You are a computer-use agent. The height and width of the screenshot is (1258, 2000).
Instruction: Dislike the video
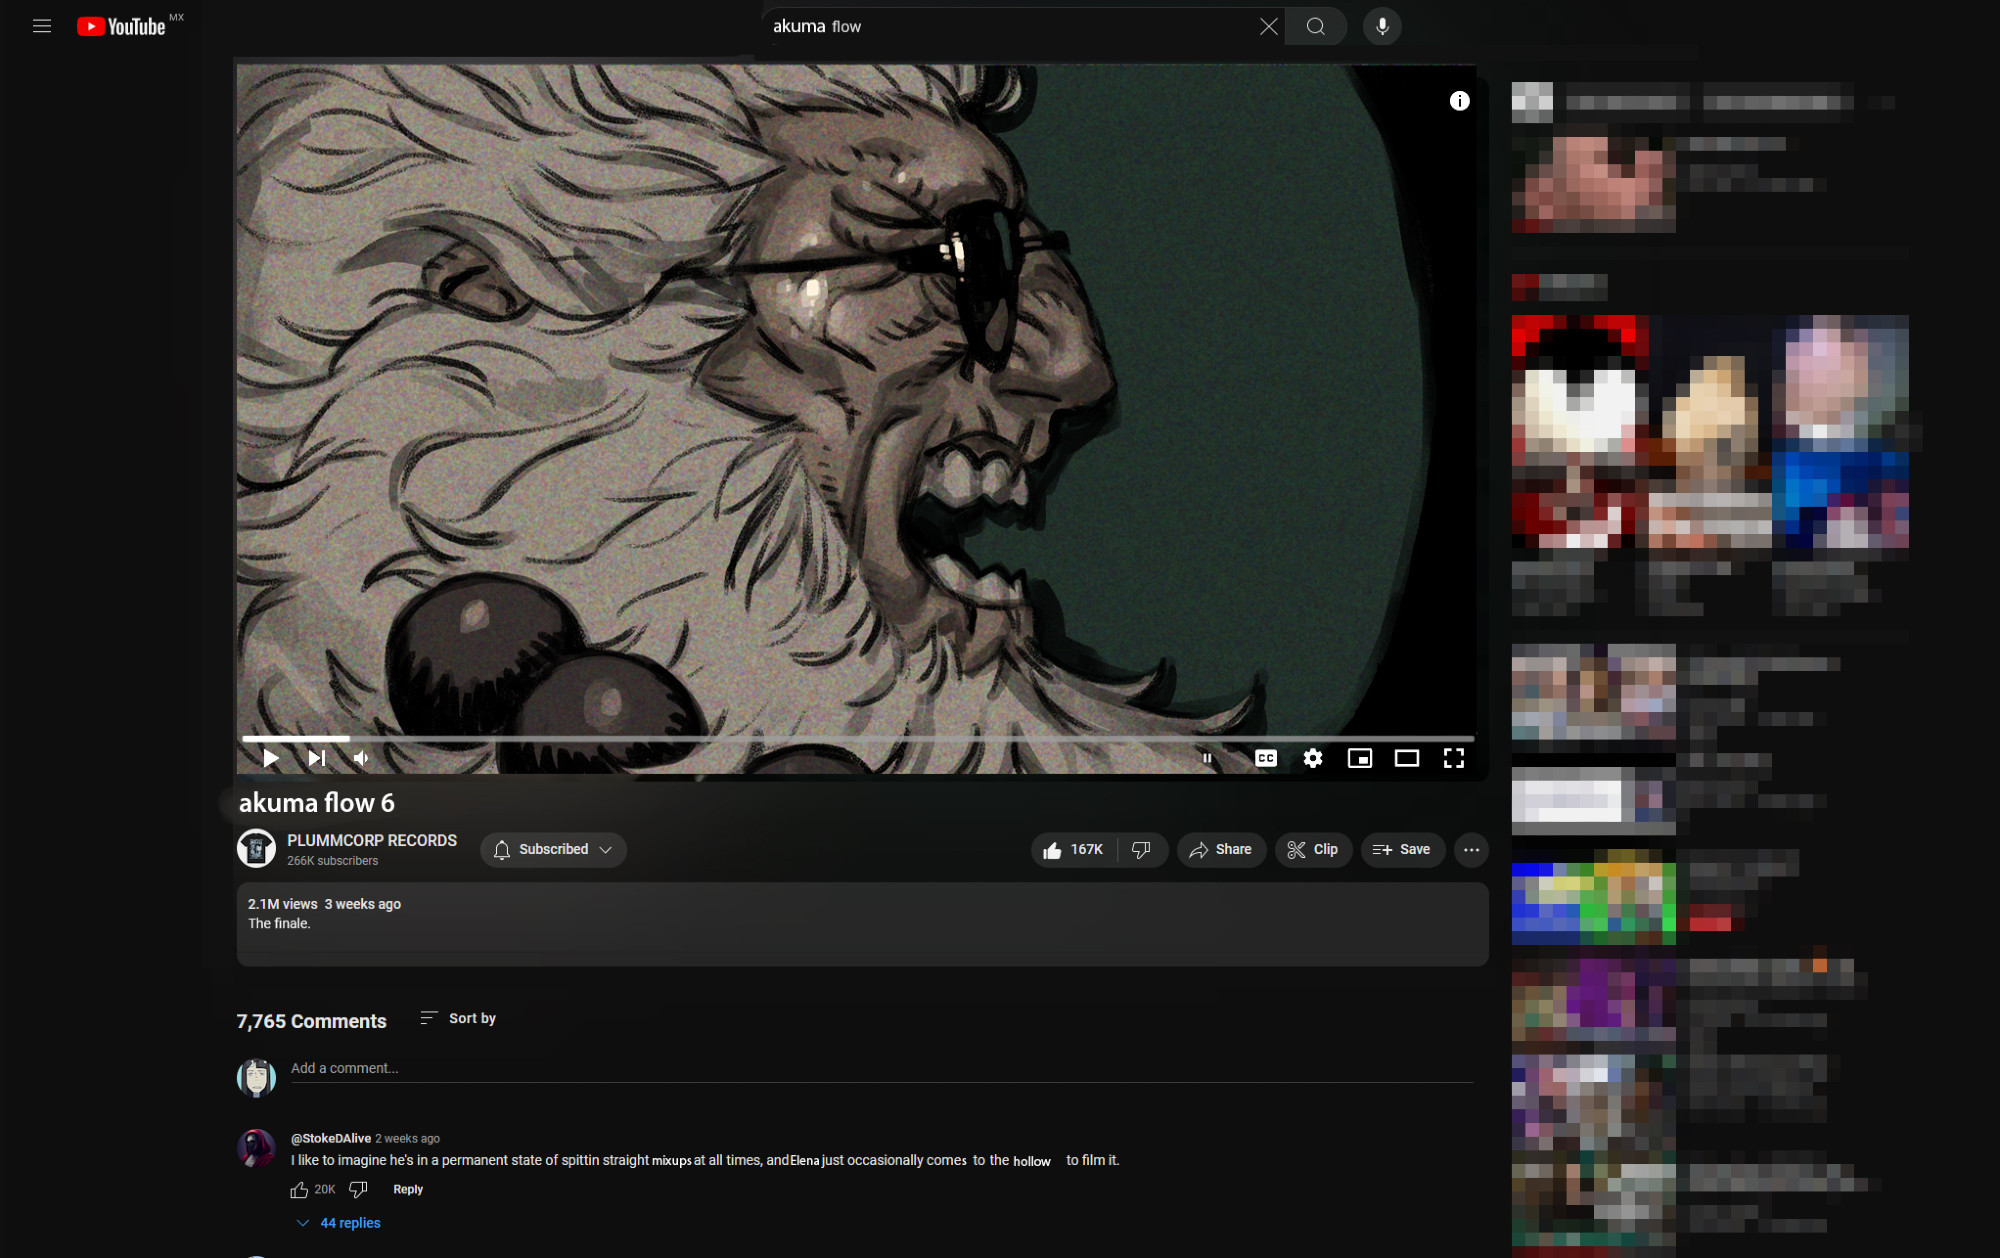click(1142, 849)
